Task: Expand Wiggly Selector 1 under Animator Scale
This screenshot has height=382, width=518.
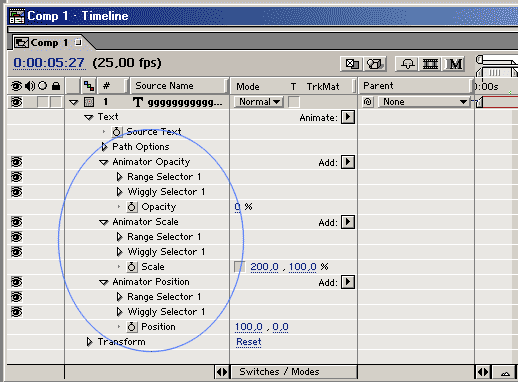Action: click(x=119, y=252)
